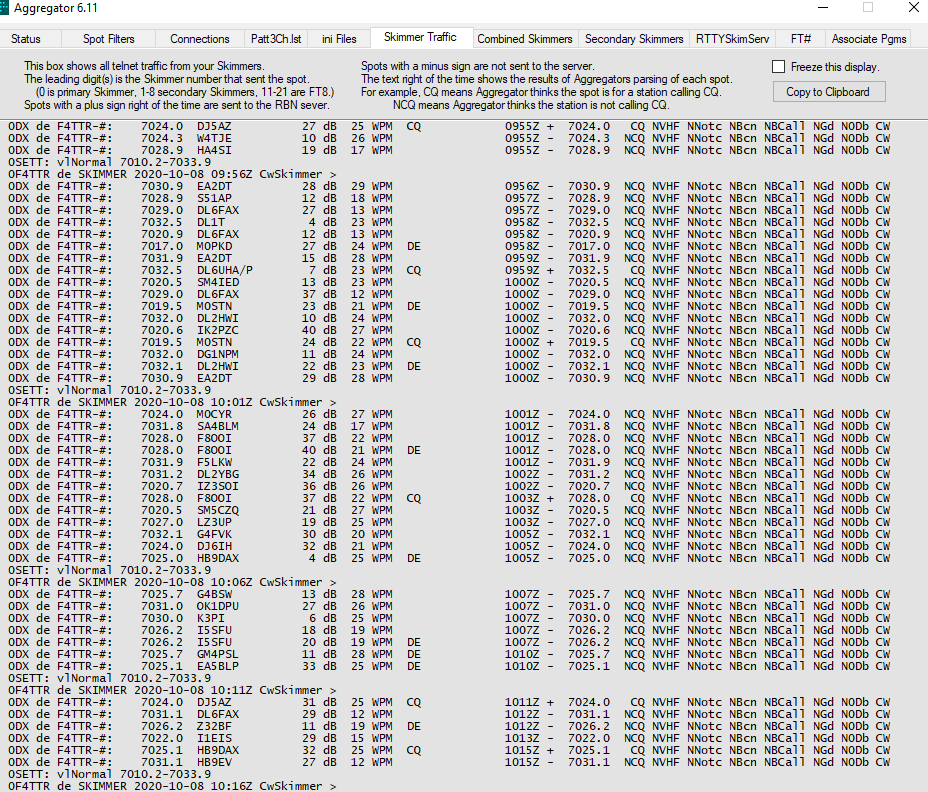Click the SKIMMER 2020-10-08 10:06Z line
928x792 pixels.
[x=172, y=582]
